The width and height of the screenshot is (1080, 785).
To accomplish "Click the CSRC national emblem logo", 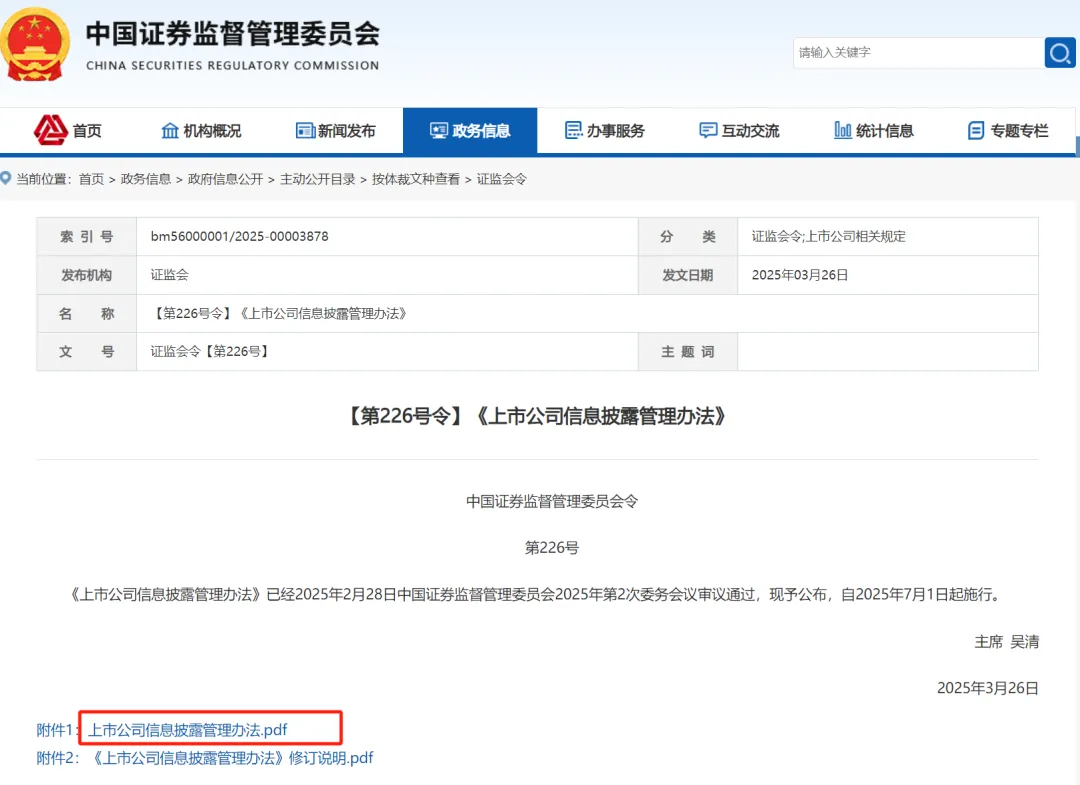I will click(x=34, y=45).
